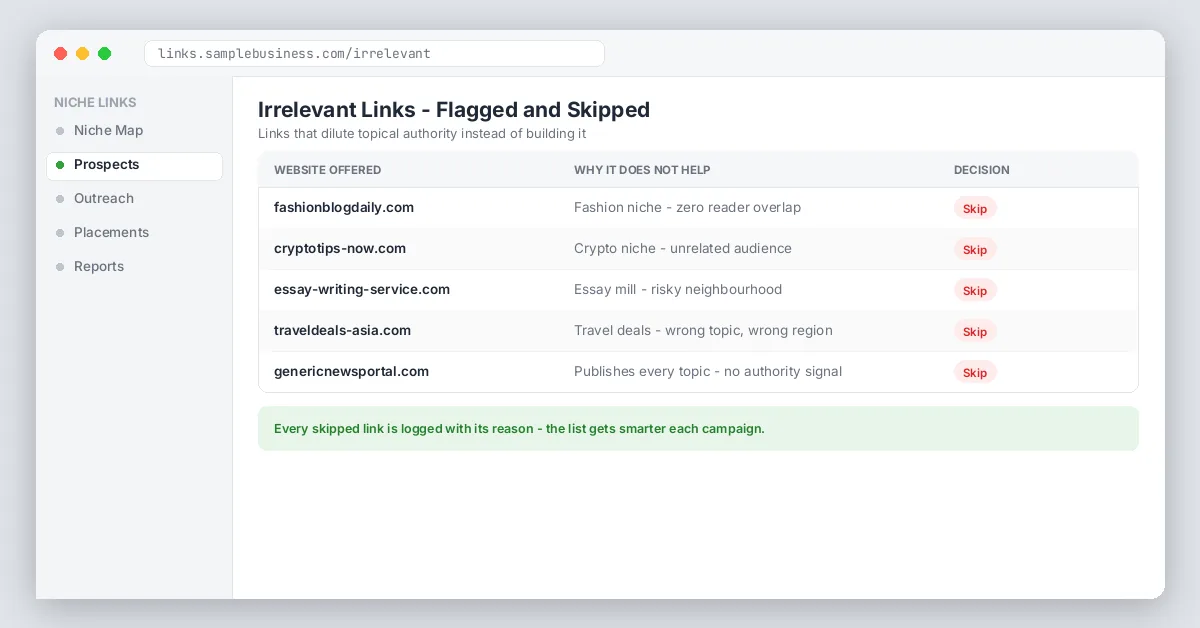The height and width of the screenshot is (628, 1200).
Task: Click 'Publishes every topic - no authority signal'
Action: click(708, 372)
